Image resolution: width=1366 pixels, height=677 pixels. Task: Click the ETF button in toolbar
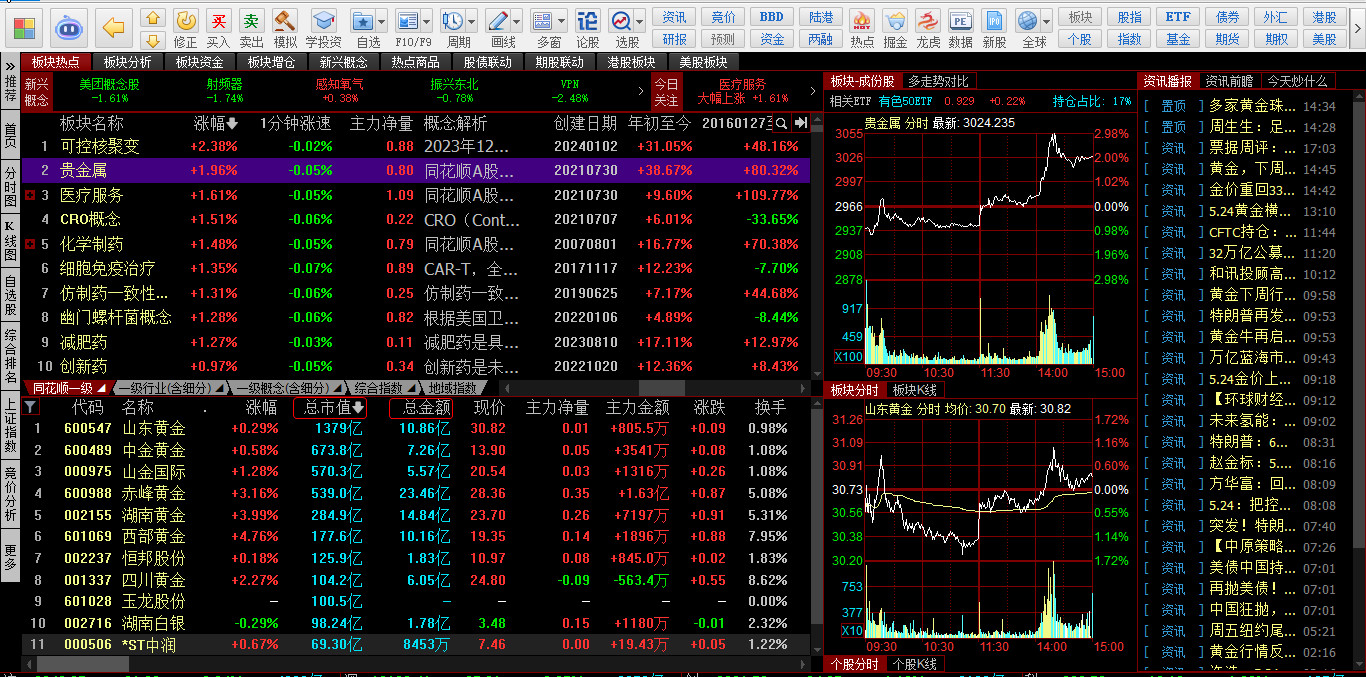pos(1178,17)
